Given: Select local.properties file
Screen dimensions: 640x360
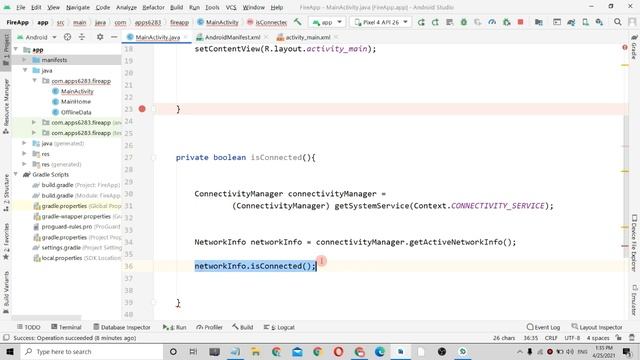Looking at the screenshot, I should coord(62,258).
